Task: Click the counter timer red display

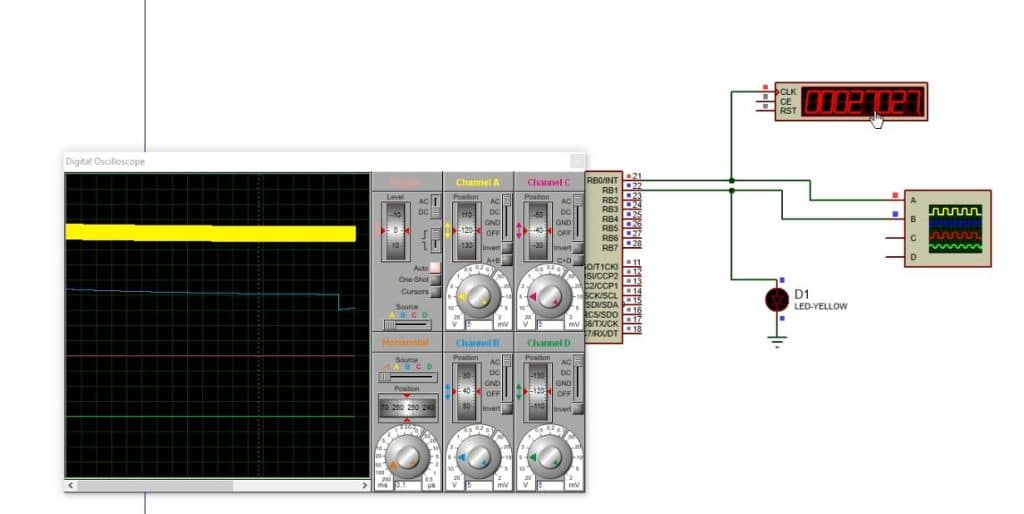Action: (x=863, y=102)
